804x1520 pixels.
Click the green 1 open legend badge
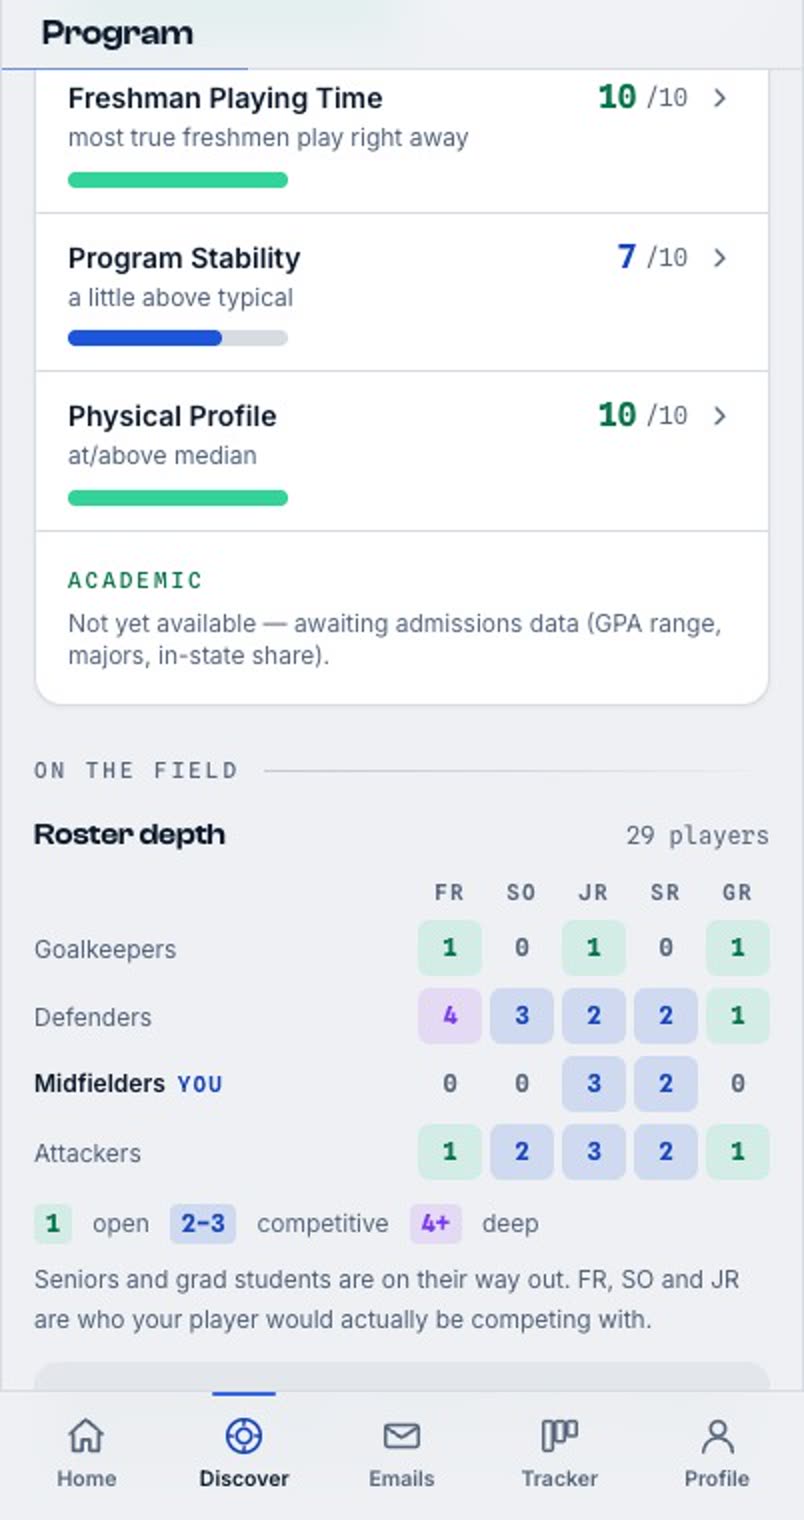53,1224
